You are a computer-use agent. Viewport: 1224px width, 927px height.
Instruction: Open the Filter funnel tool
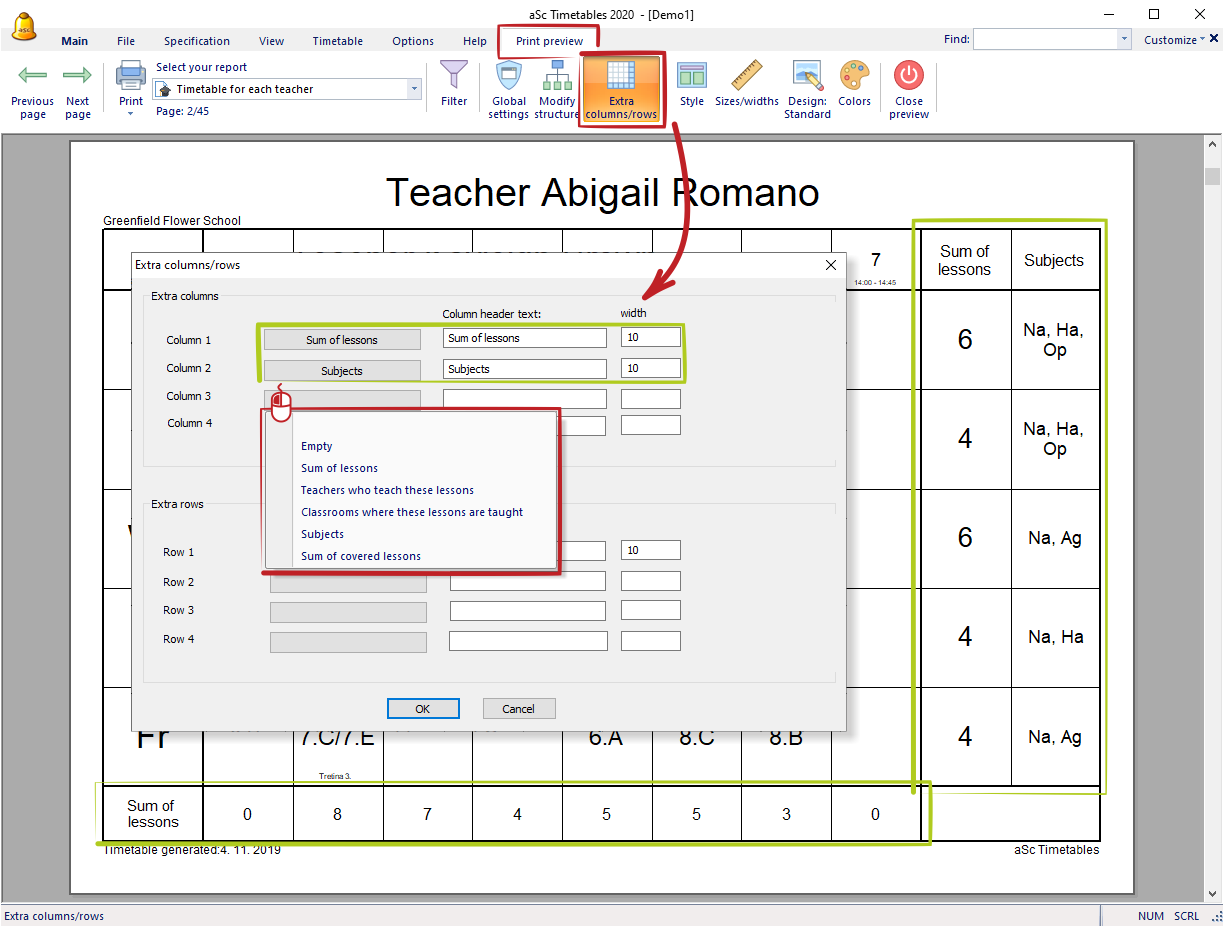click(x=454, y=76)
